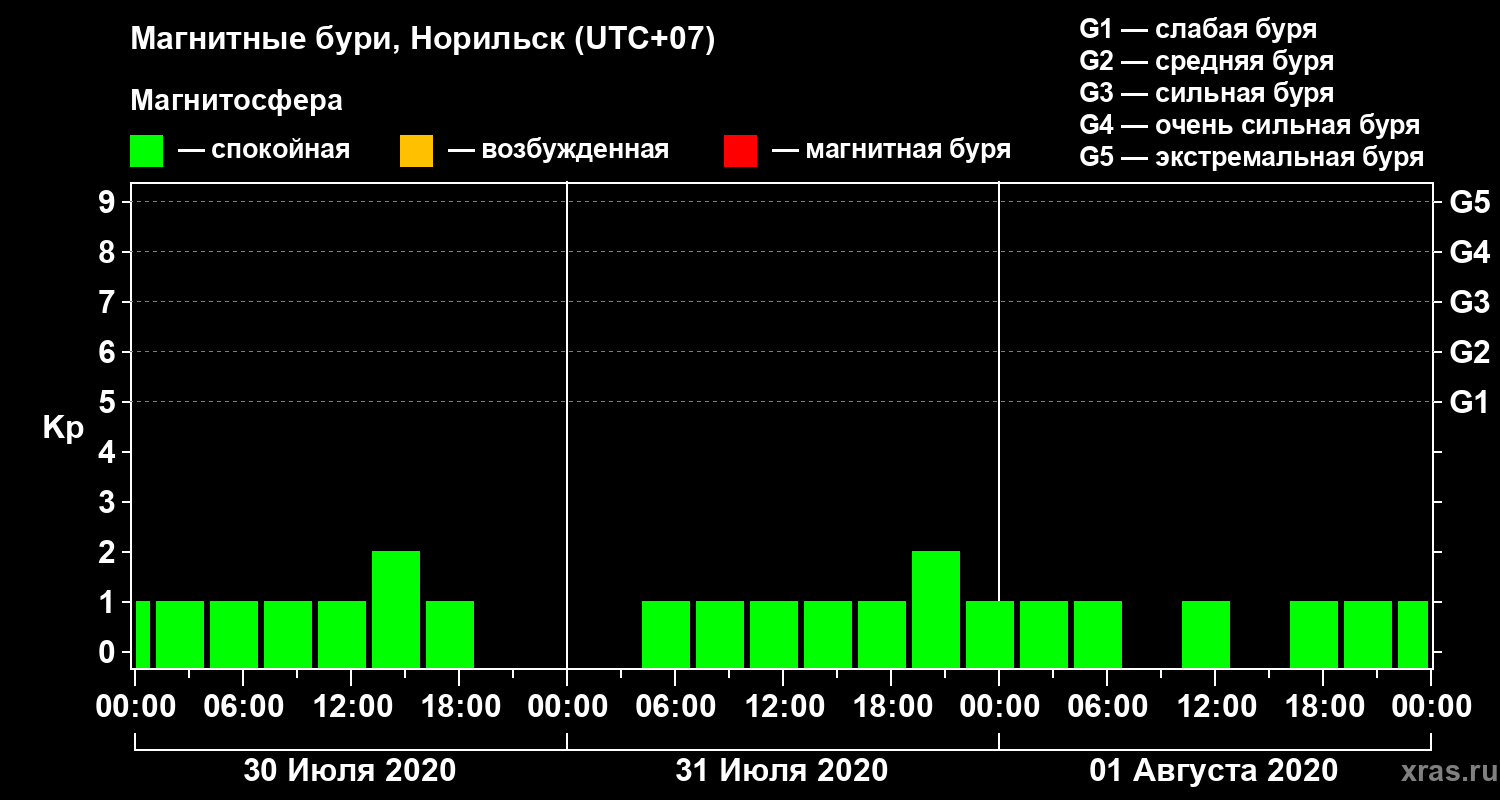Click the '— спокойная' legend label
Screen dimensions: 1500x800
[x=264, y=150]
